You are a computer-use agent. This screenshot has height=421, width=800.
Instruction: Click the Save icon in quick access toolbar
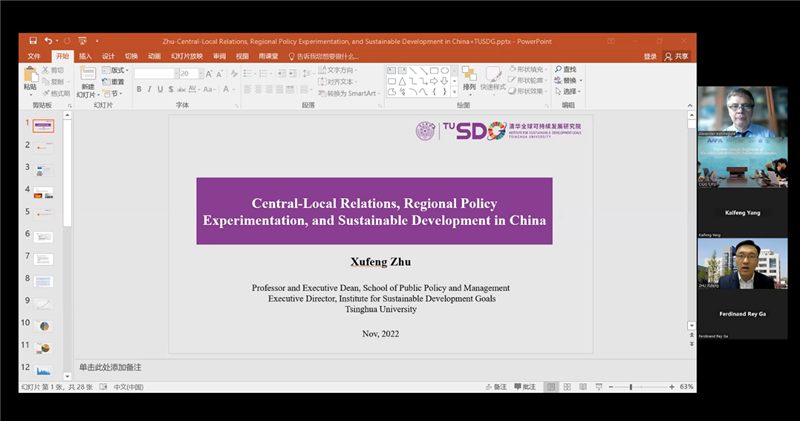click(32, 42)
